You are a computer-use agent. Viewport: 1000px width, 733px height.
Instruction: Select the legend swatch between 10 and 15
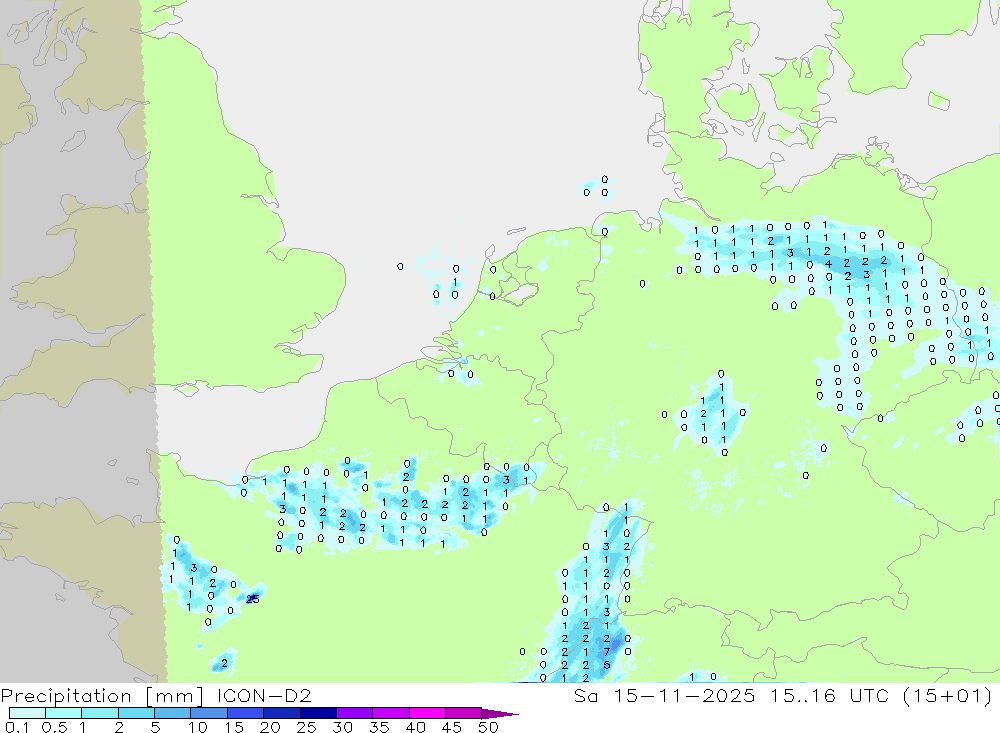(209, 713)
